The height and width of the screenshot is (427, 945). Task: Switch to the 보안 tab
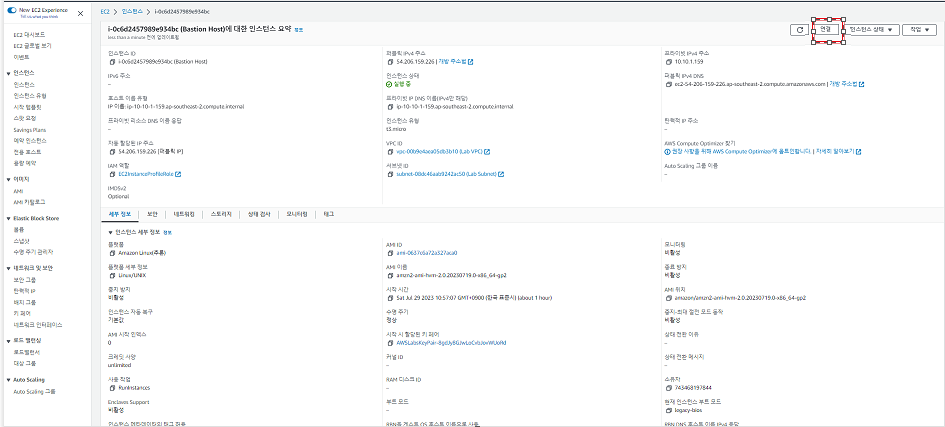tap(152, 214)
